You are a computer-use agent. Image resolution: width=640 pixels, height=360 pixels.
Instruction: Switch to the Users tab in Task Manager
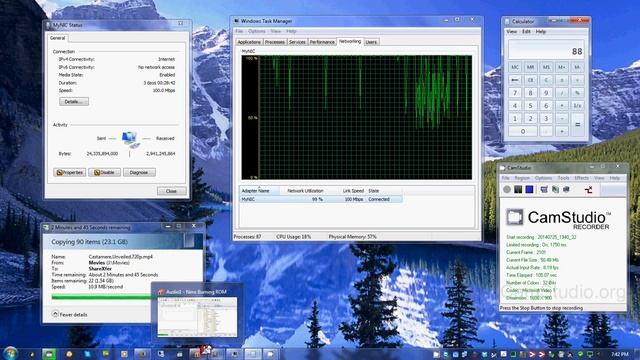point(371,42)
